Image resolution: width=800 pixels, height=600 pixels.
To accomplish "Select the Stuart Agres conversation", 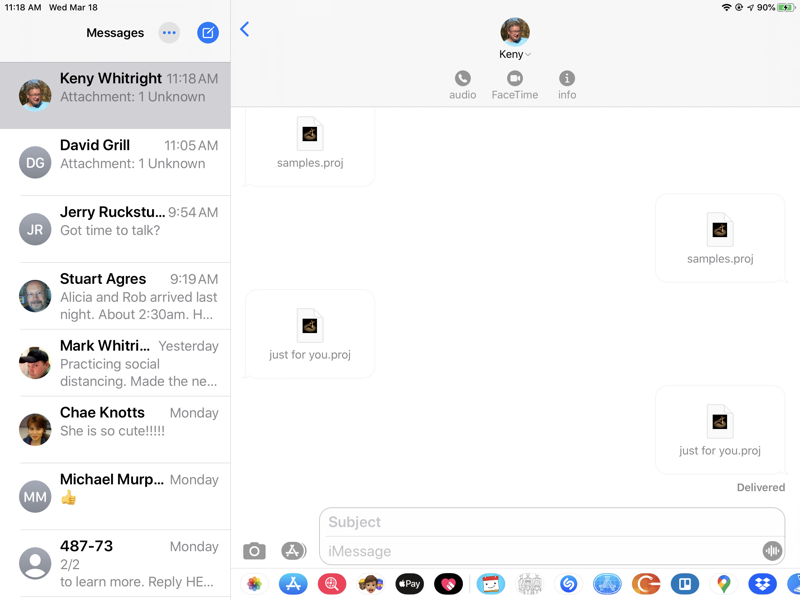I will pyautogui.click(x=115, y=296).
